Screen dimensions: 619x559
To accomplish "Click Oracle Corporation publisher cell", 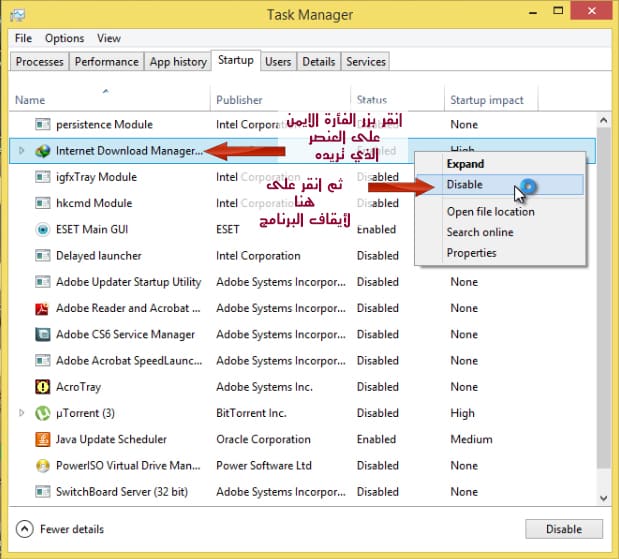I will pos(263,439).
